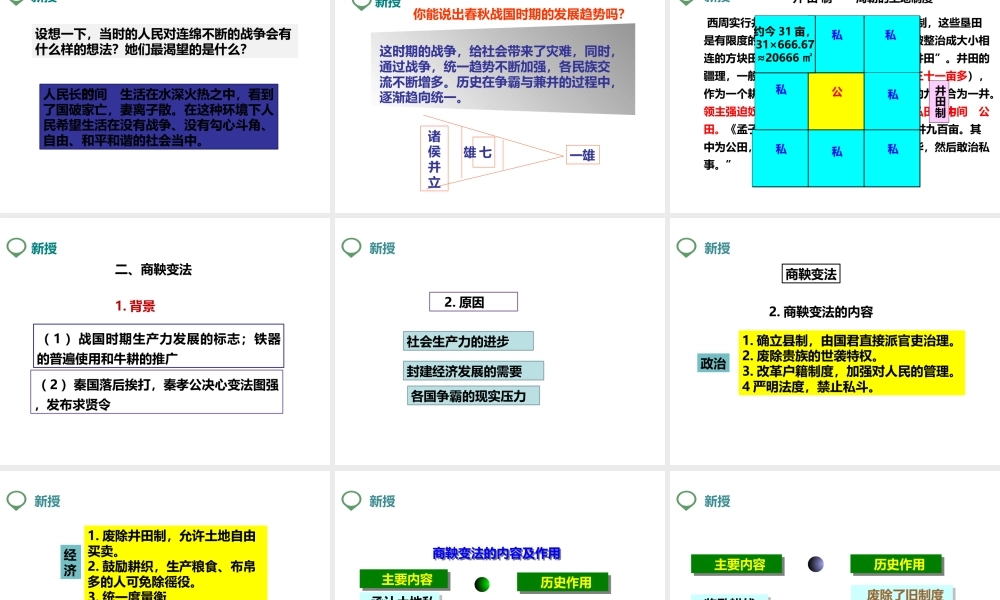
Task: Click the 经济 vertical label
Action: 70,562
